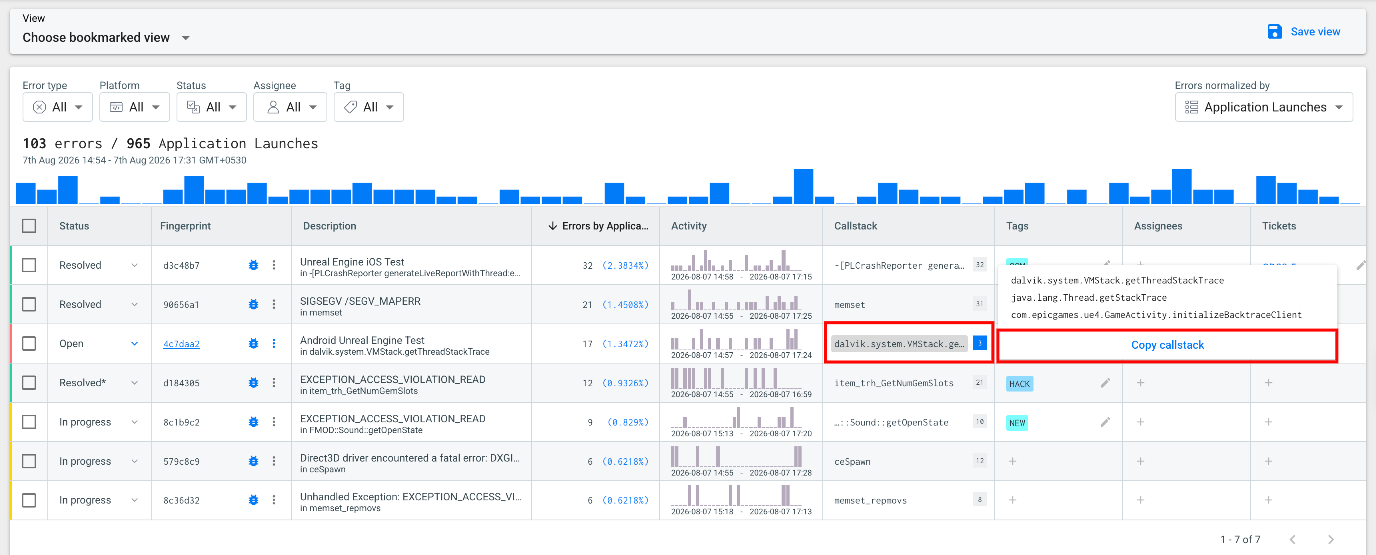Viewport: 1376px width, 555px height.
Task: Add tag plus in memset_repmovs row
Action: tap(1012, 500)
